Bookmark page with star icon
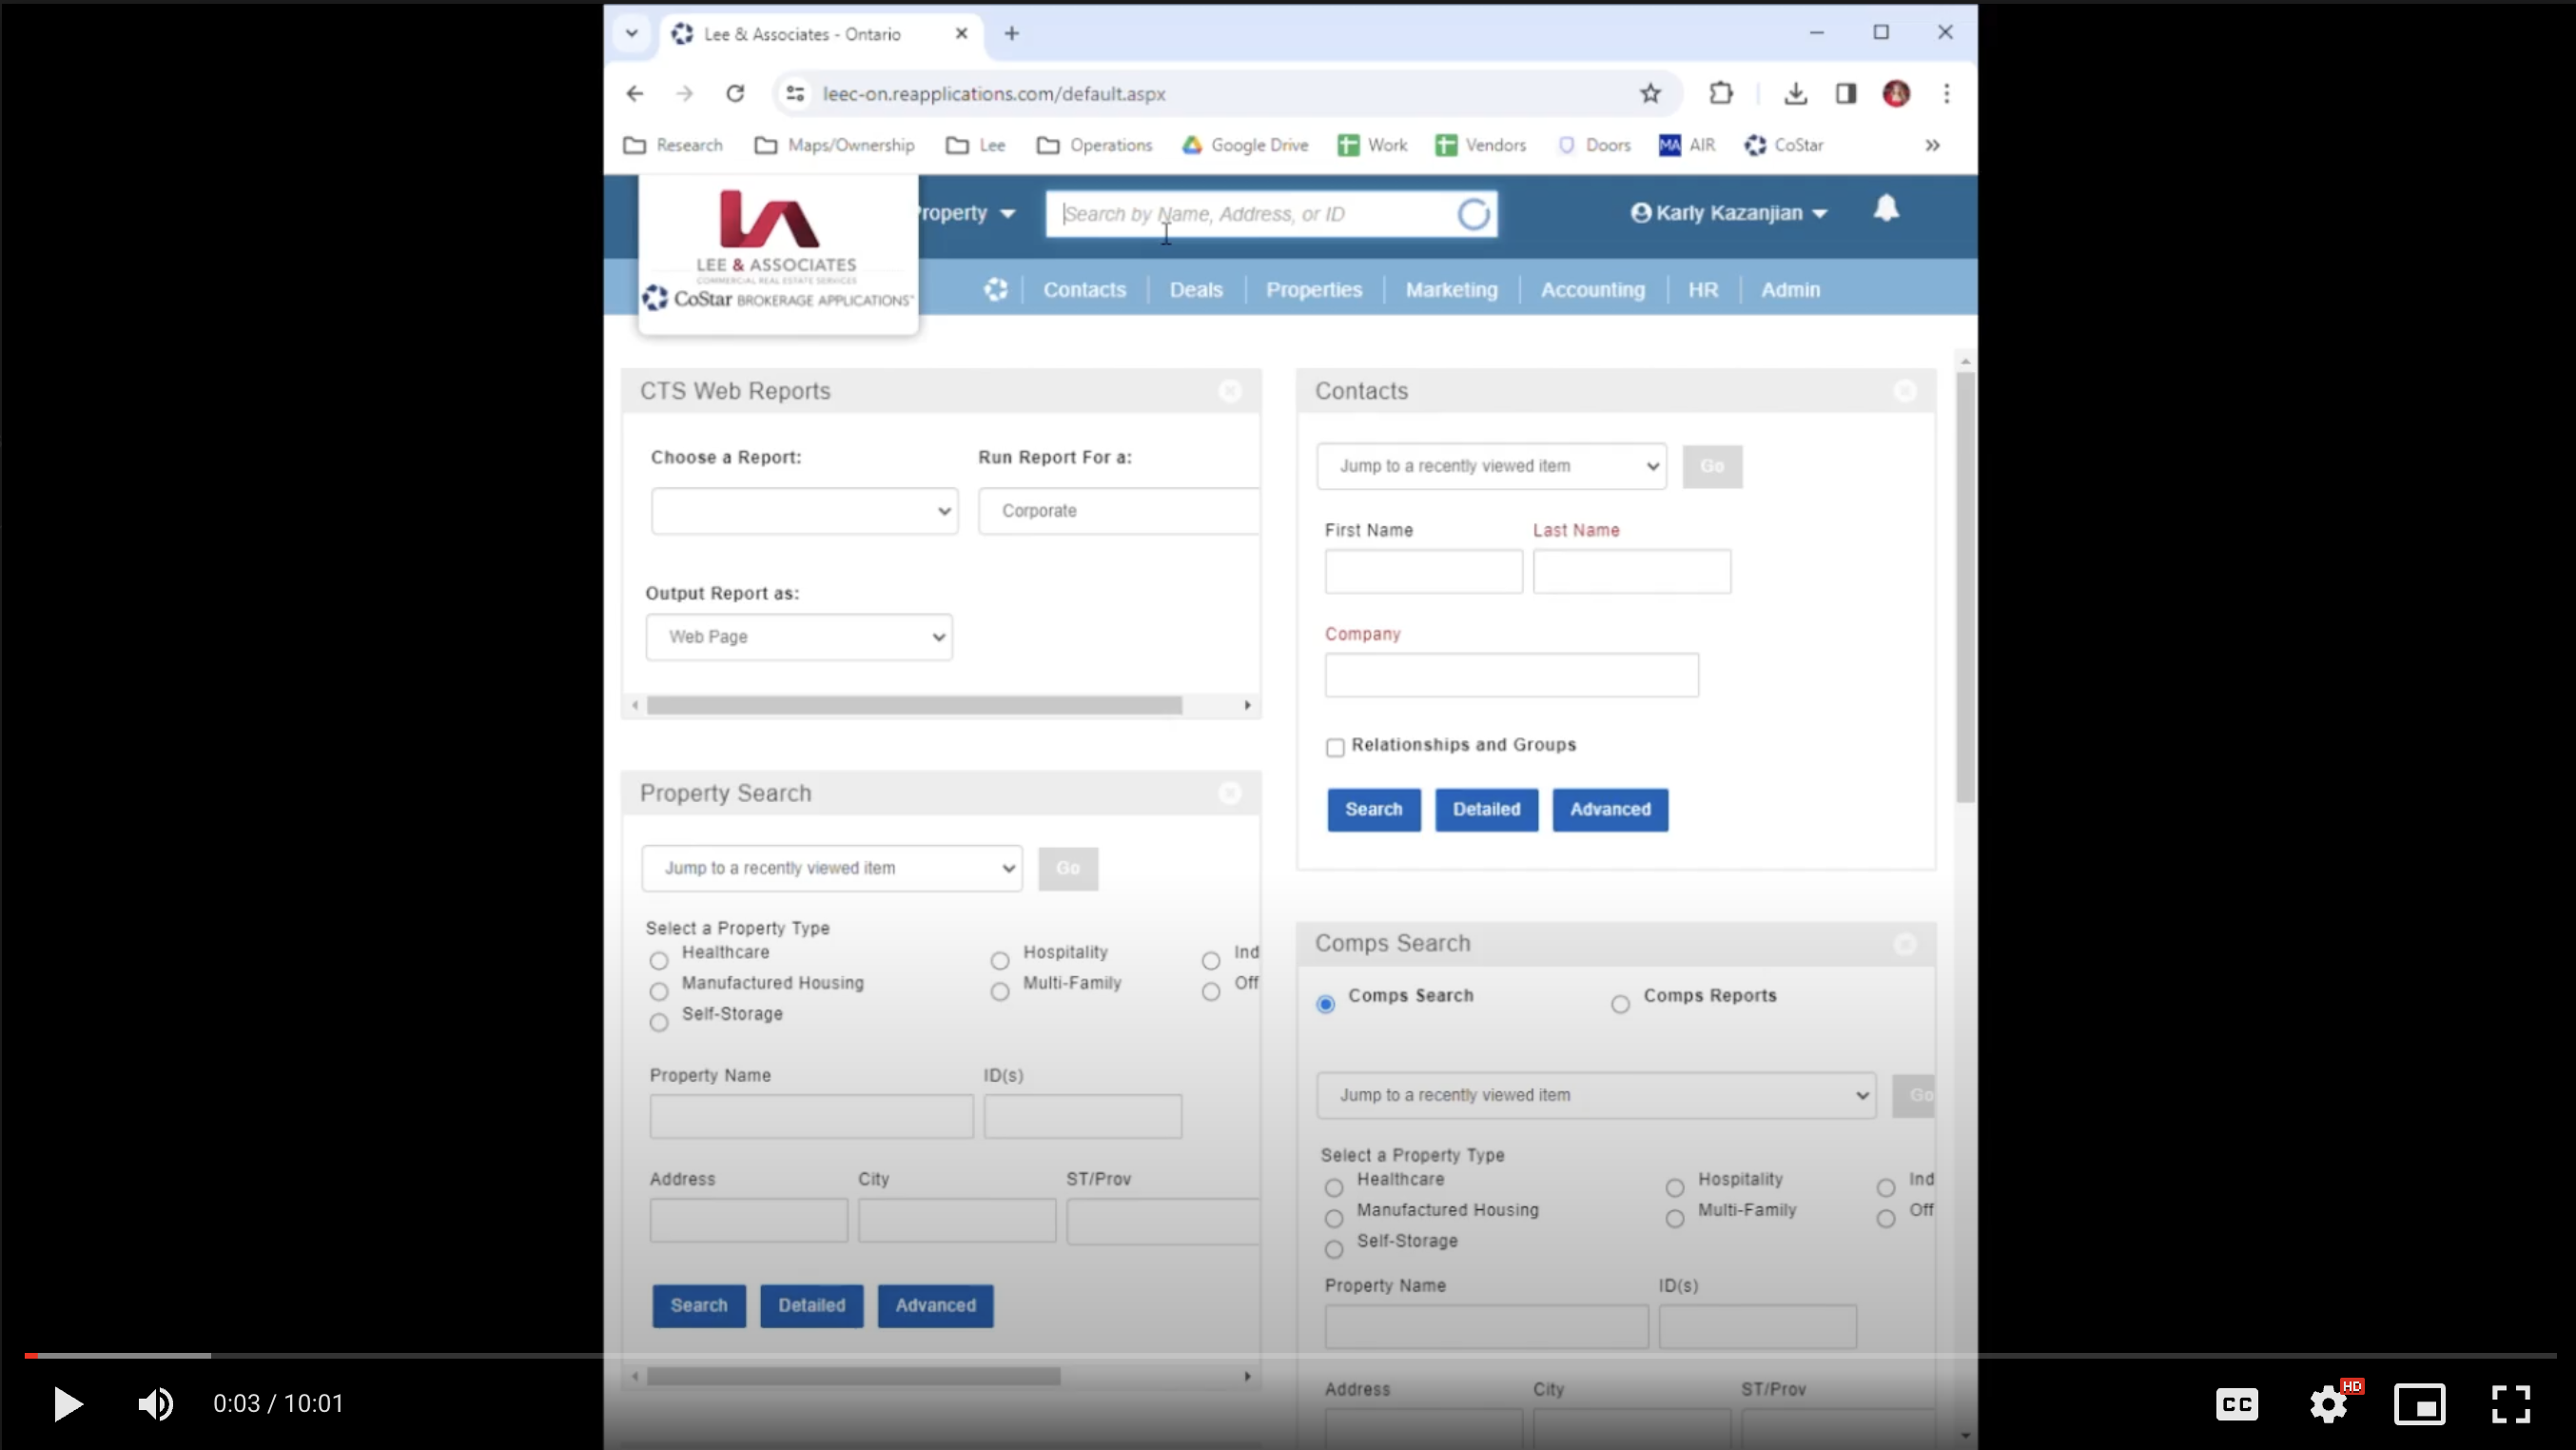 (1649, 93)
